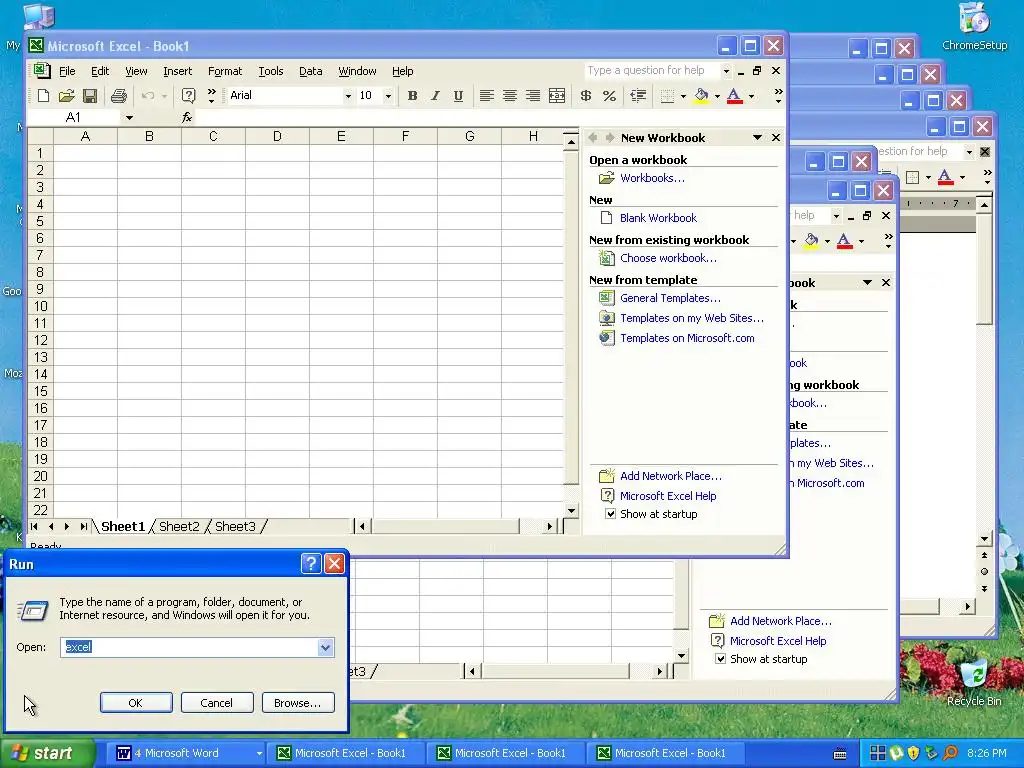Open the Insert menu

tap(178, 71)
